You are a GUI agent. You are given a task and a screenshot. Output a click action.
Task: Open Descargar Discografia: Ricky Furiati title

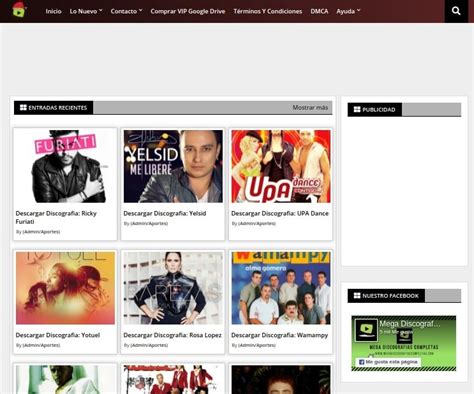click(56, 217)
